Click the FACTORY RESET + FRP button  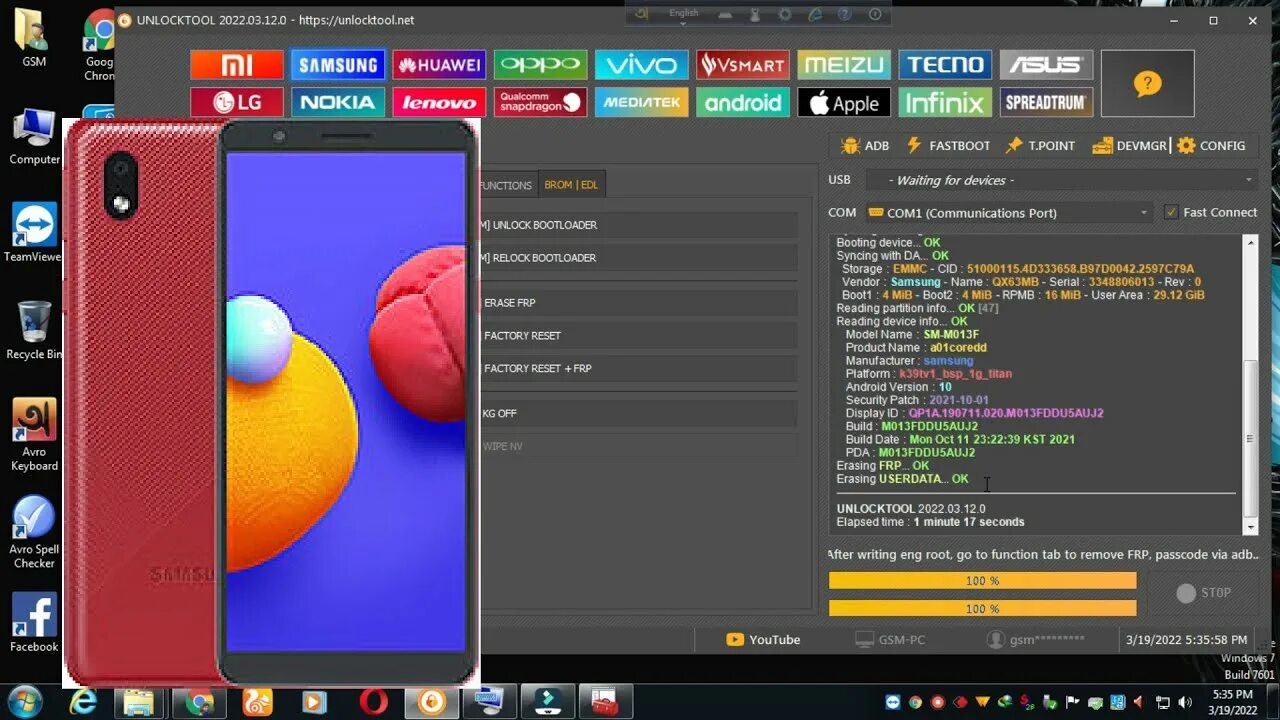(638, 369)
